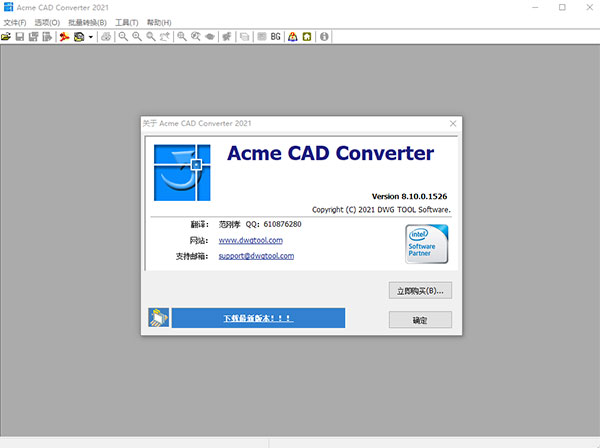Click the Acme CAD Converter blue logo
This screenshot has height=448, width=600.
pos(182,173)
